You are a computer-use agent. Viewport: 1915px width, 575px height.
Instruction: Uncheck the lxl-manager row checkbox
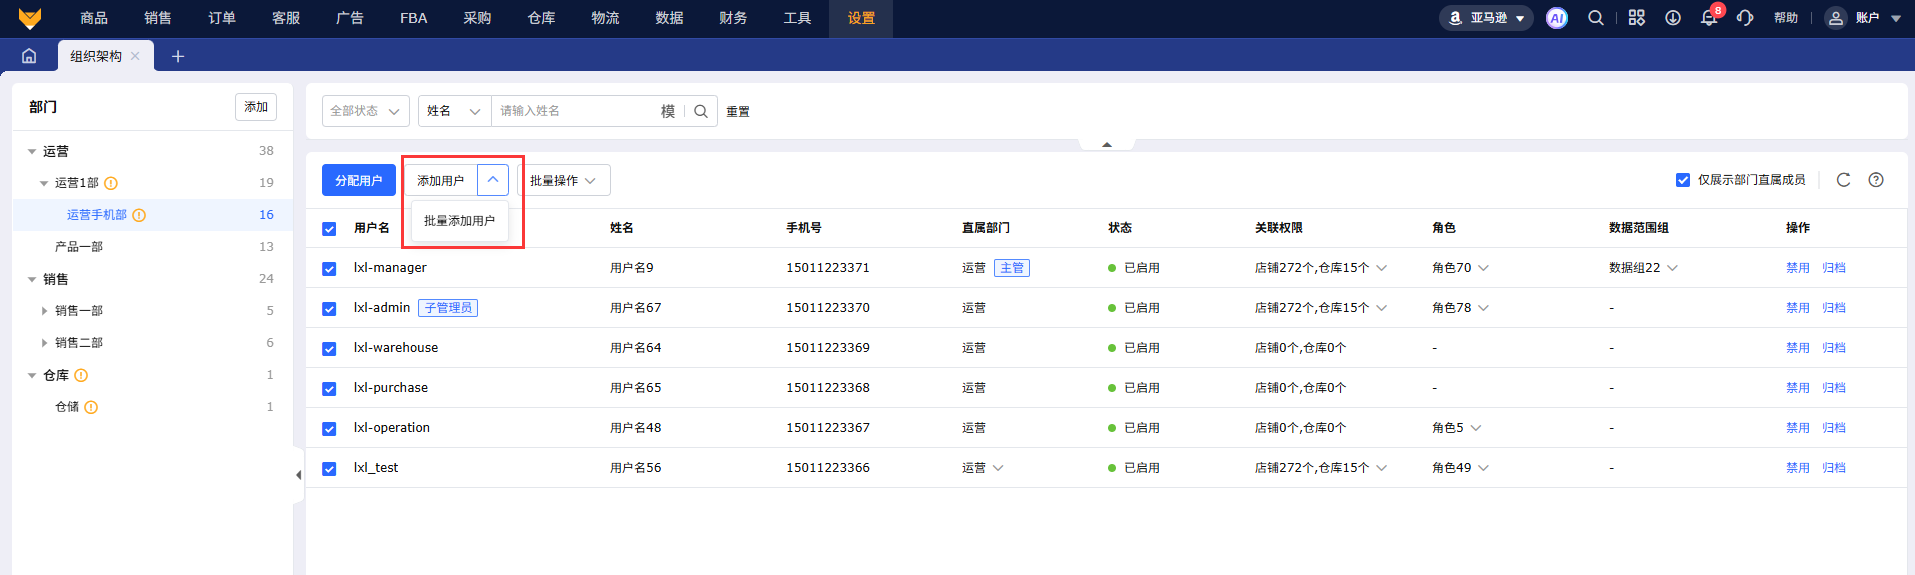point(329,268)
